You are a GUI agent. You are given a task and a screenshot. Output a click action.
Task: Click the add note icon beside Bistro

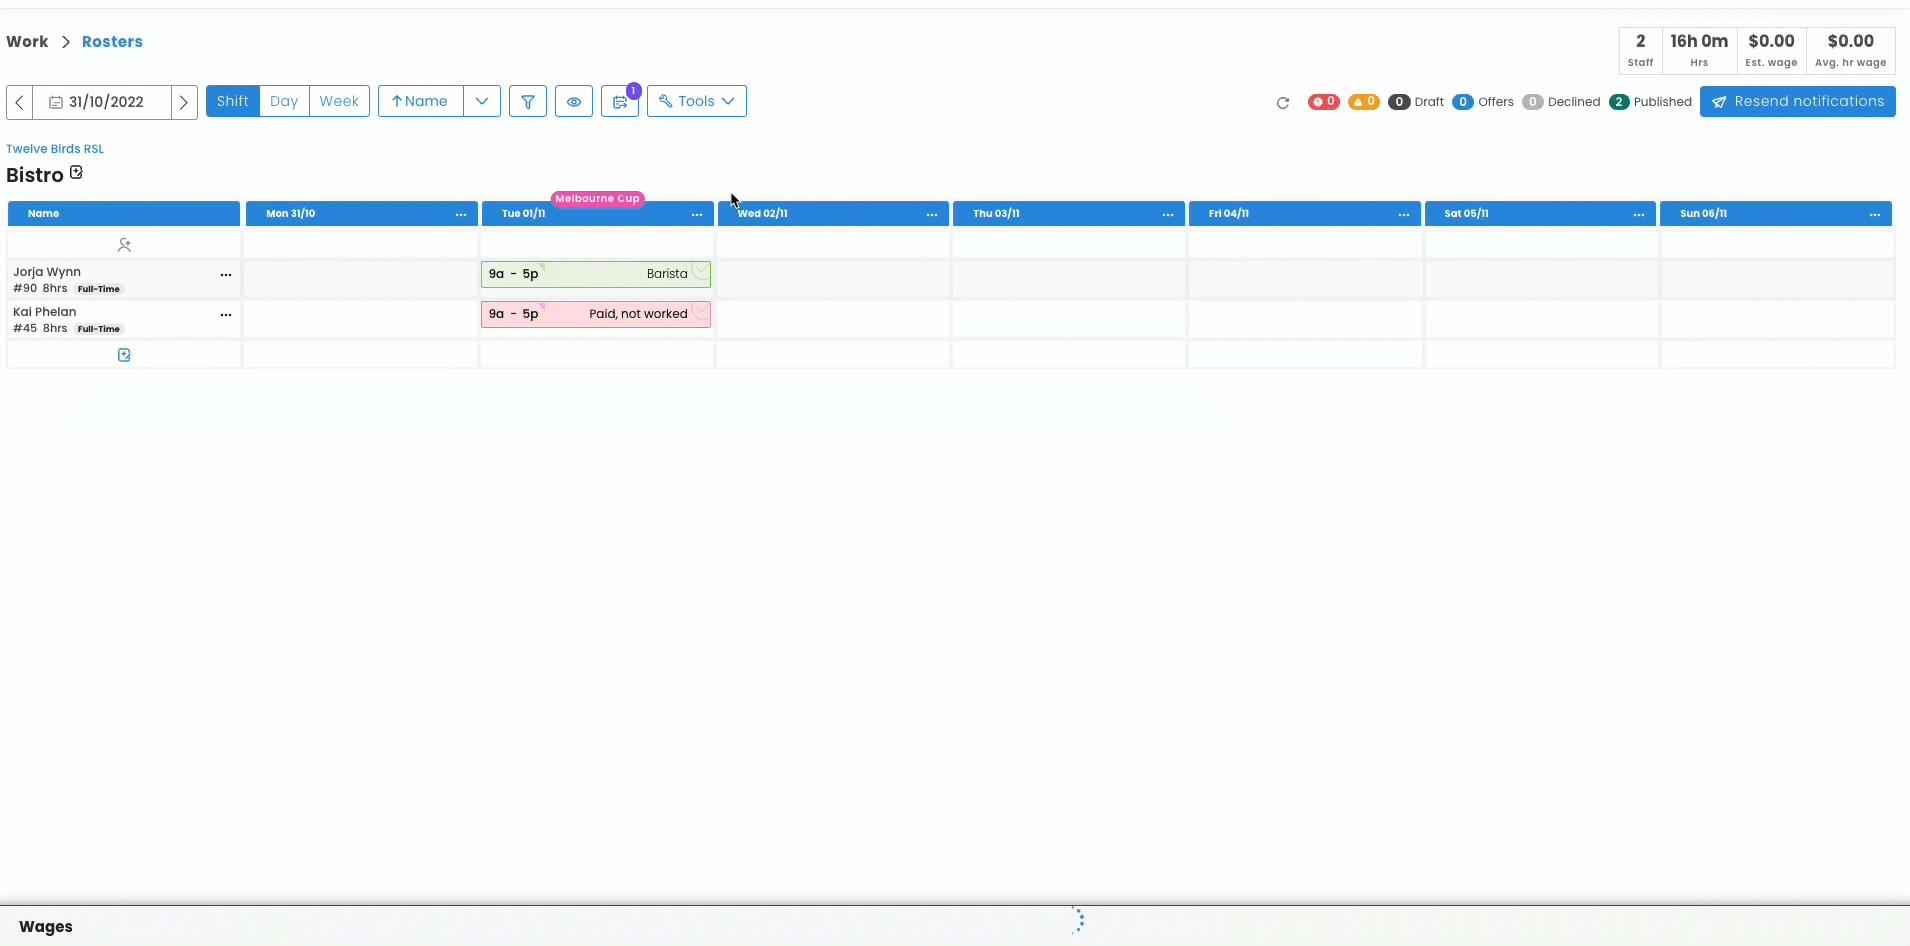tap(77, 173)
